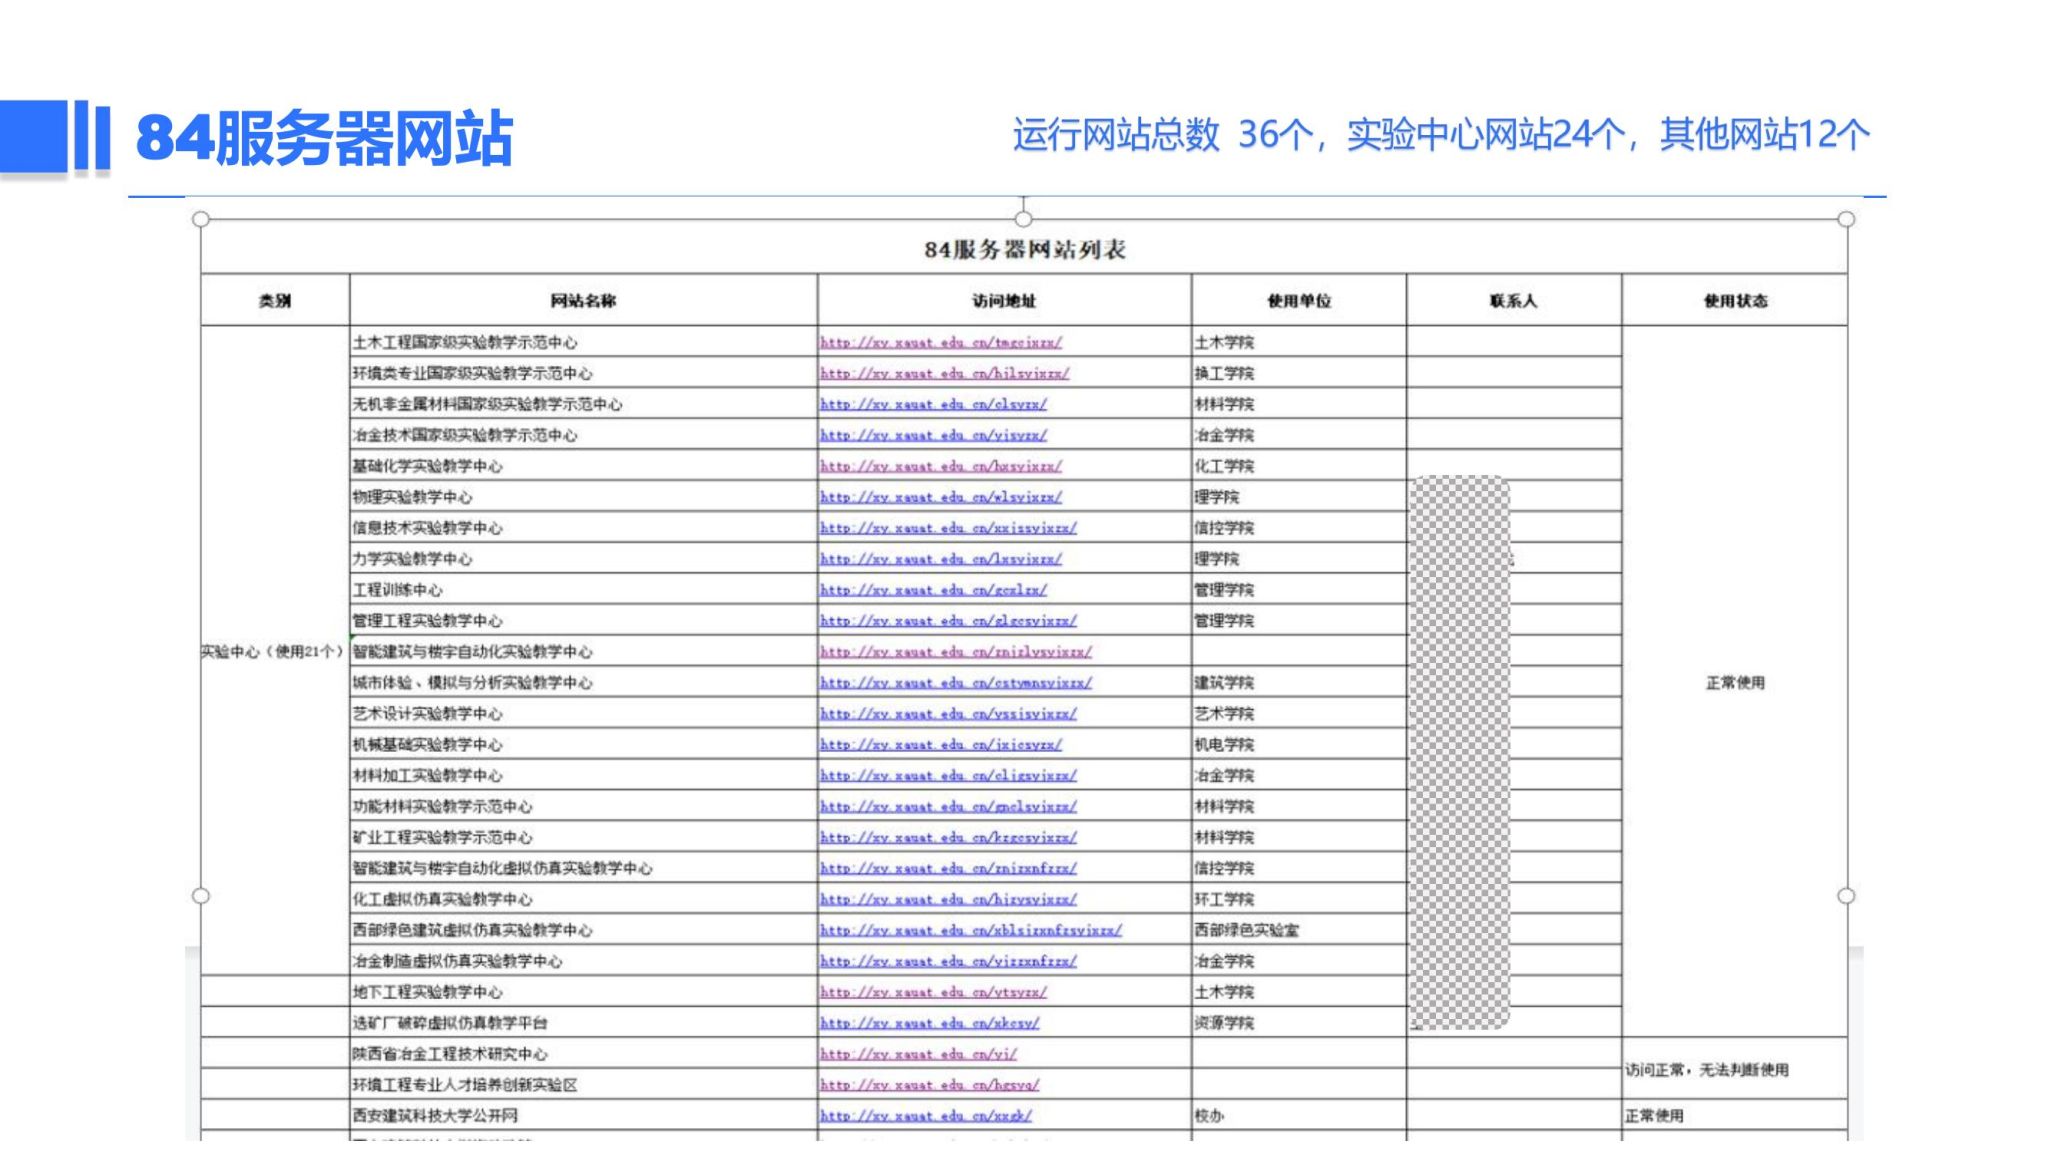Open the 城市体验、模拟与分析实验教学中心 link
The width and height of the screenshot is (2048, 1151).
pos(956,683)
